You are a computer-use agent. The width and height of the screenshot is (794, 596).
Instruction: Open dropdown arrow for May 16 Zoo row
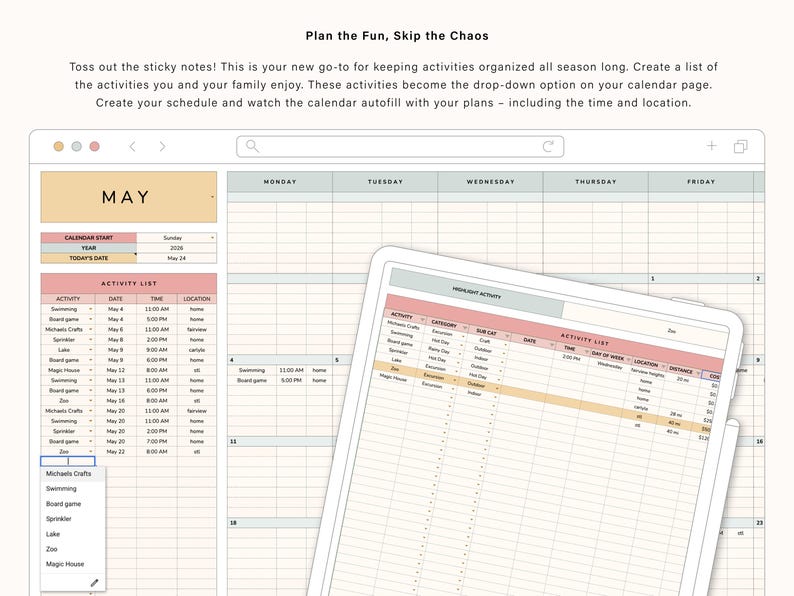pyautogui.click(x=91, y=401)
